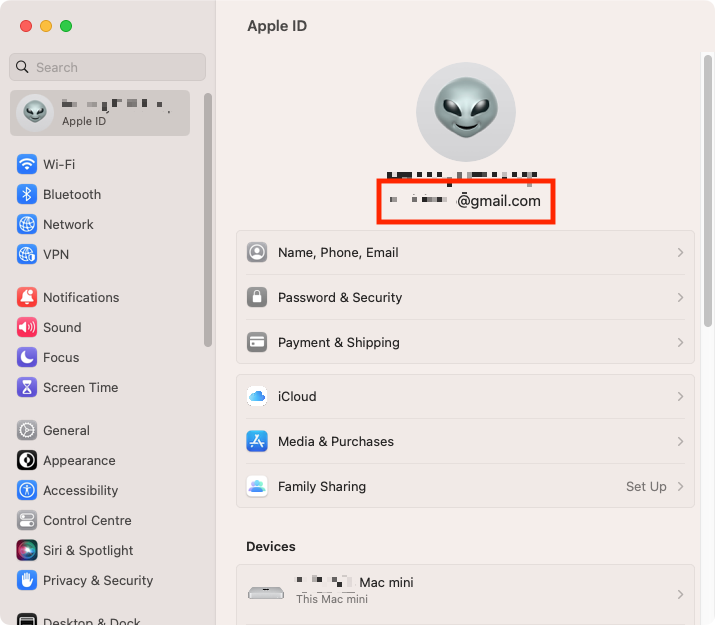Click the Wi-Fi icon in sidebar
715x625 pixels.
(27, 164)
